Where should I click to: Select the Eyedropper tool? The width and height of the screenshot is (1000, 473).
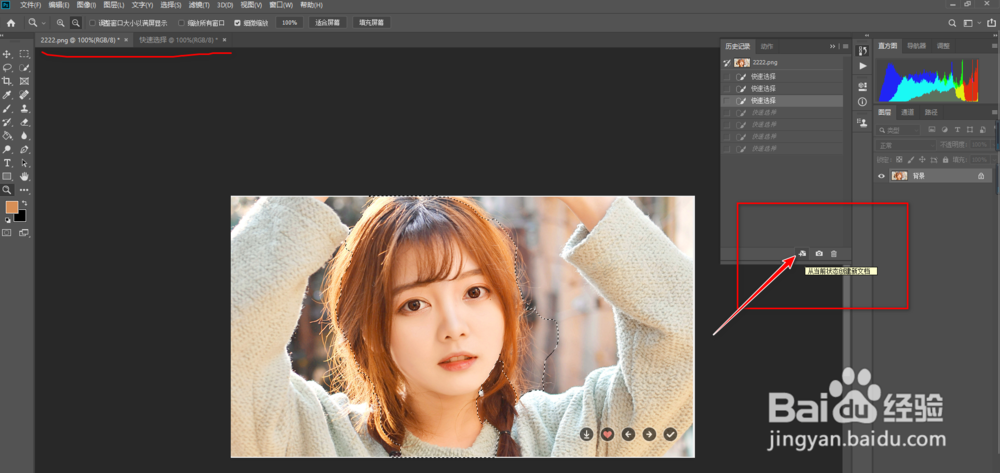[8, 95]
